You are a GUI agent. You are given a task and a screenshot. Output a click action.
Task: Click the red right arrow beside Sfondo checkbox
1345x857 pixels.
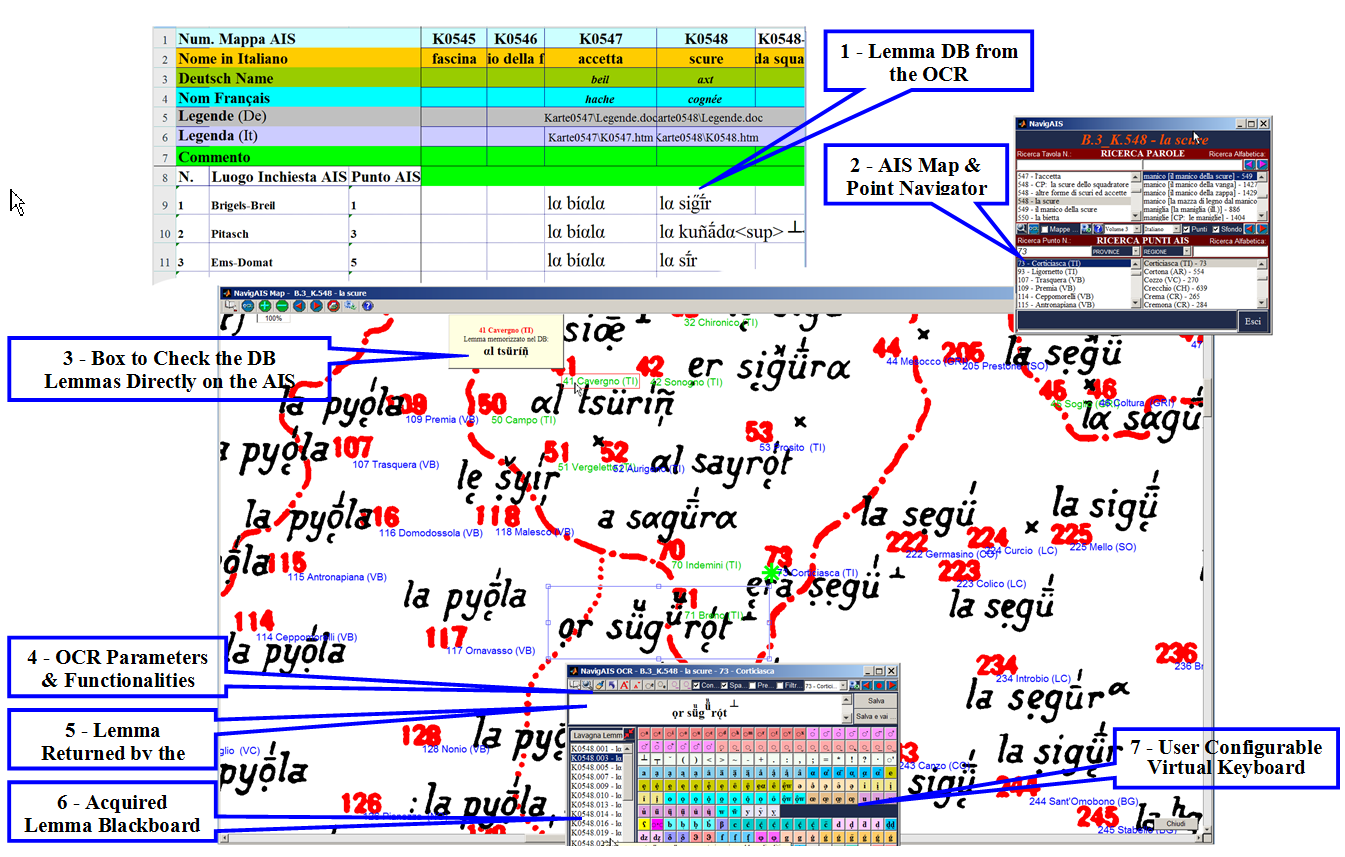click(1263, 229)
